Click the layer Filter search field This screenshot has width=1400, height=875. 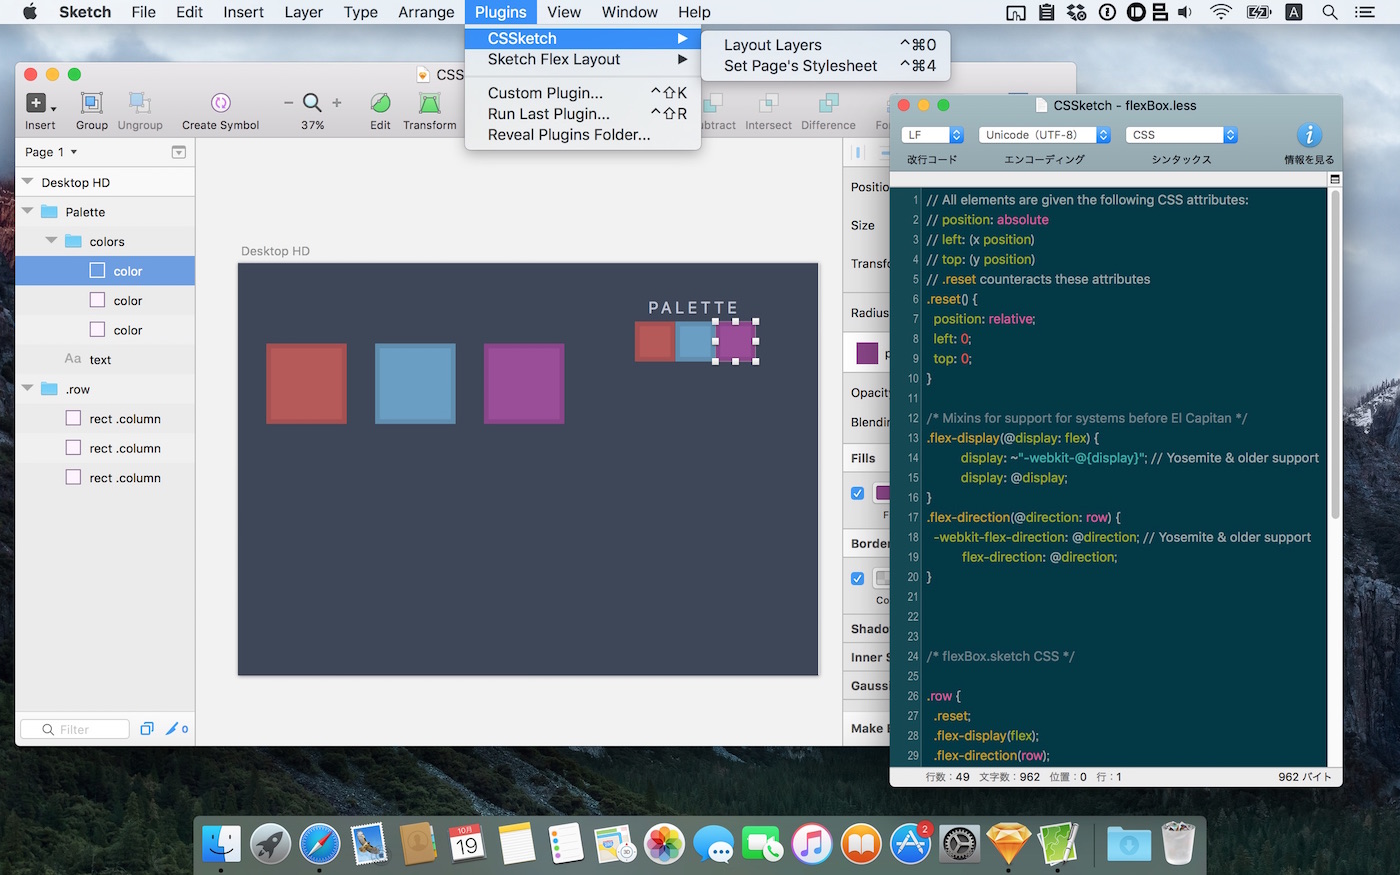pyautogui.click(x=75, y=729)
